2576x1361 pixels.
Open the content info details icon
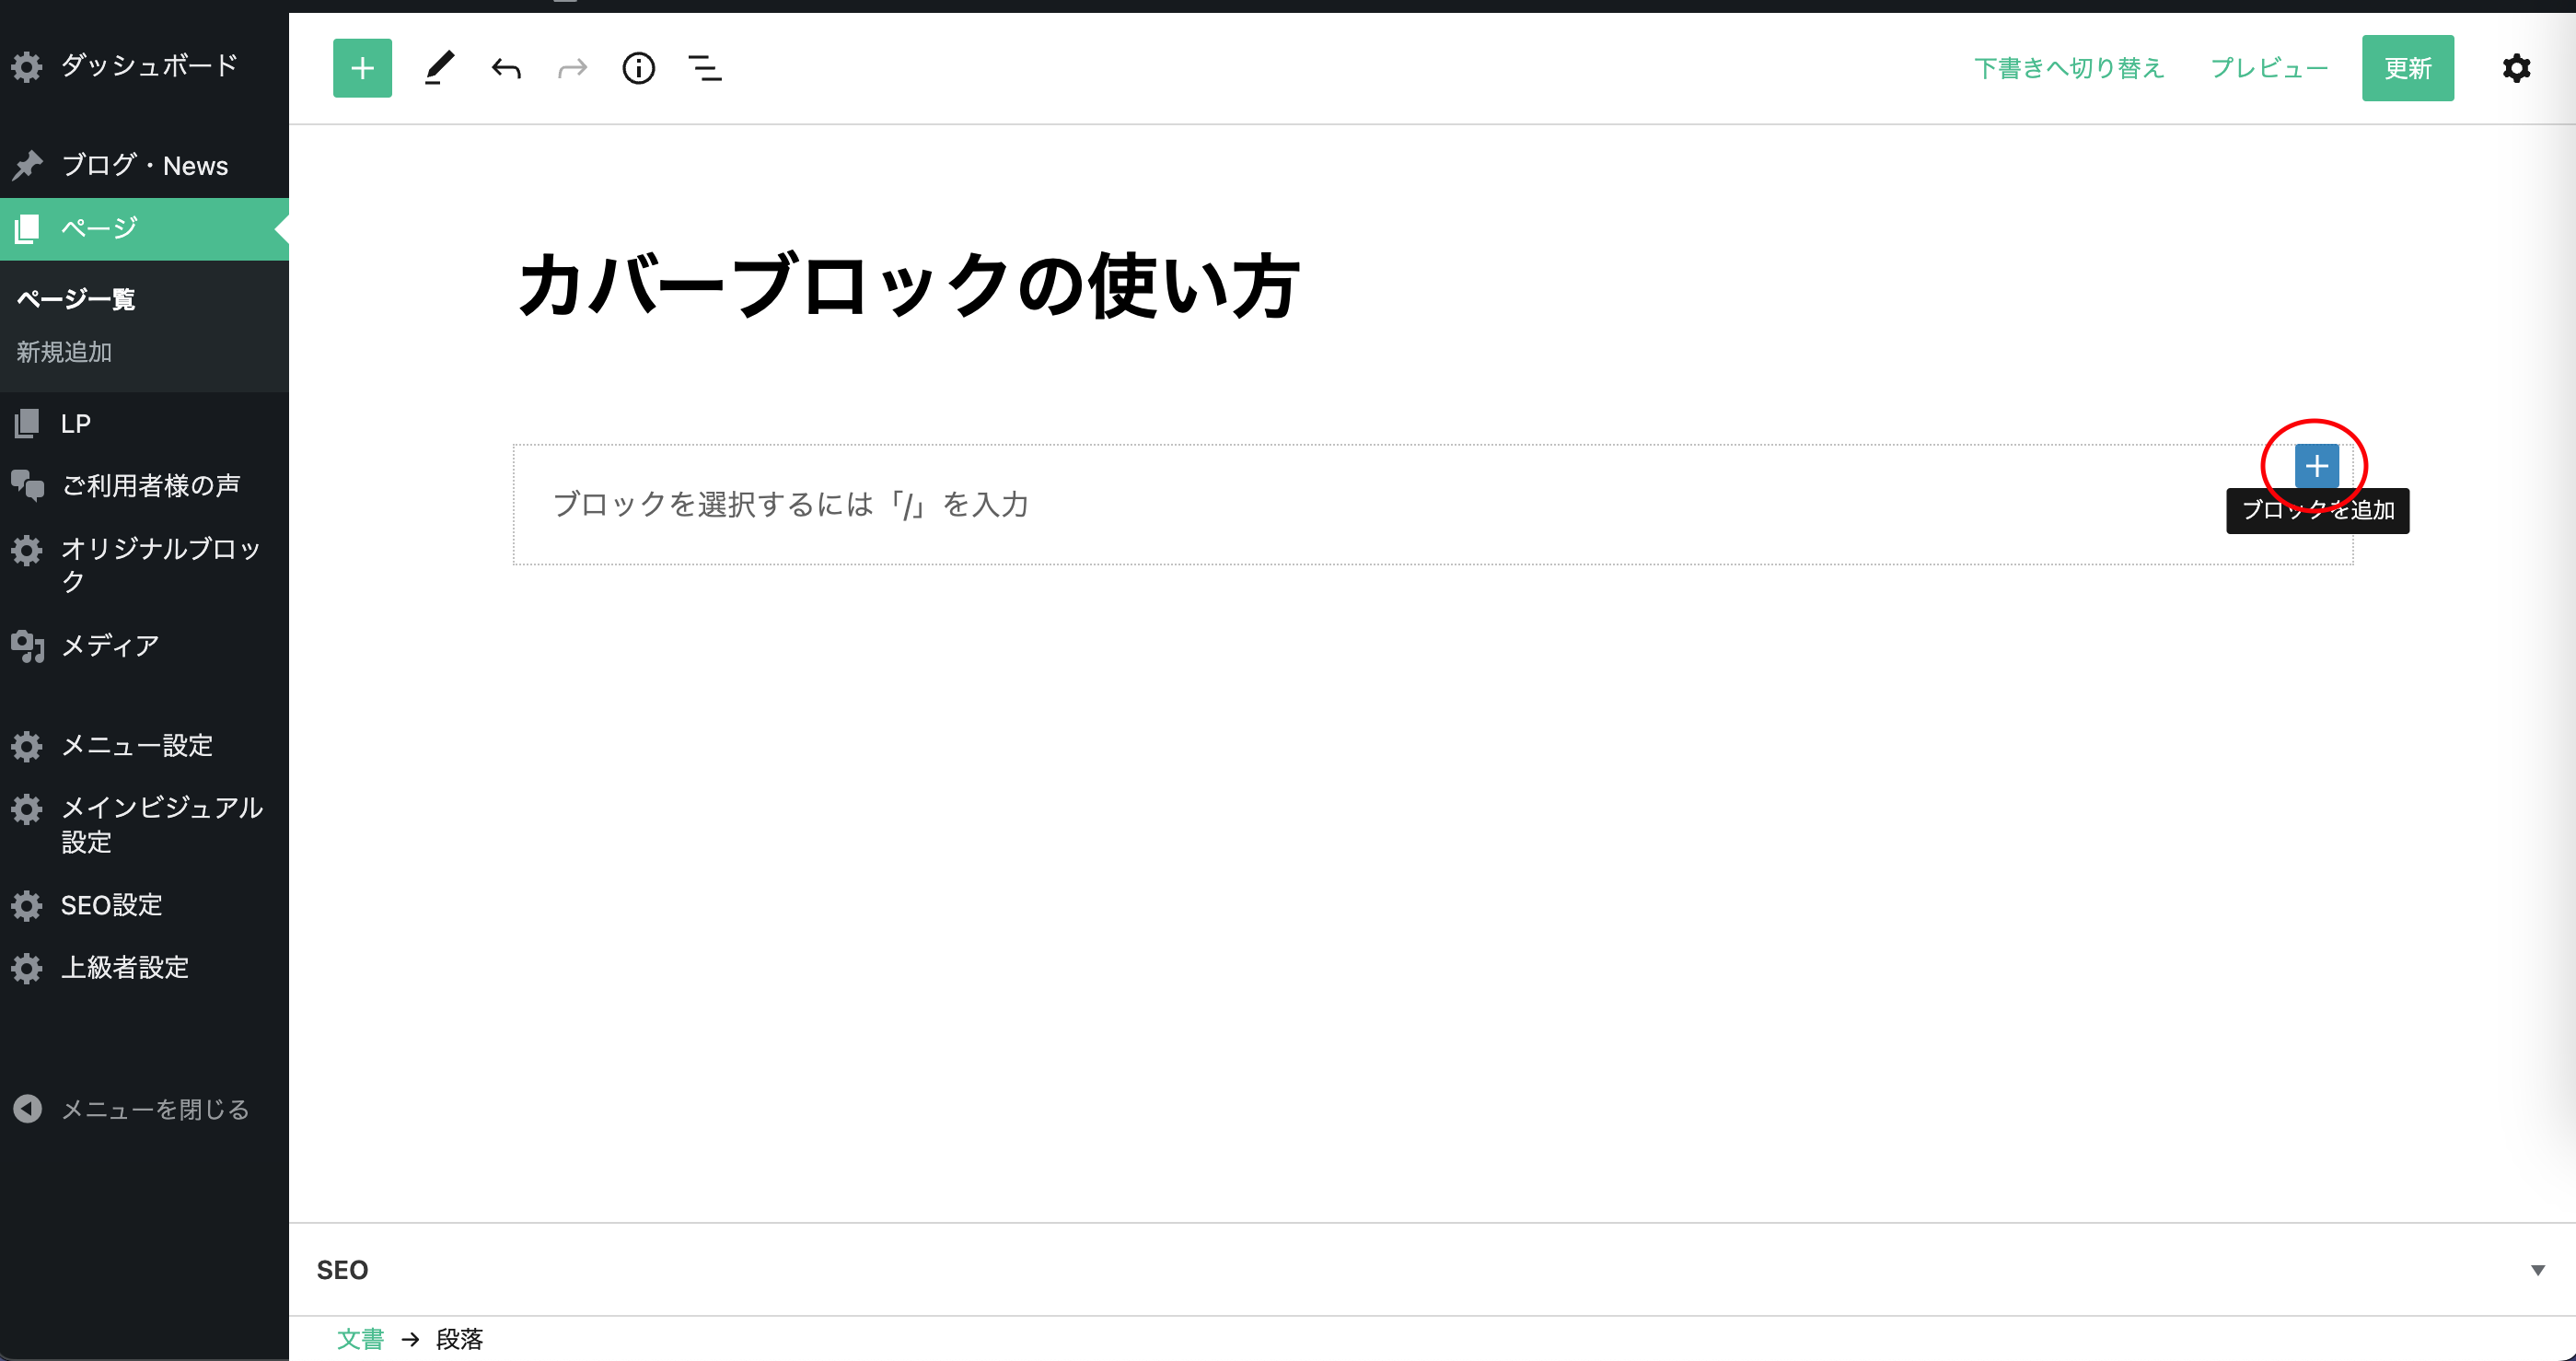[x=638, y=68]
